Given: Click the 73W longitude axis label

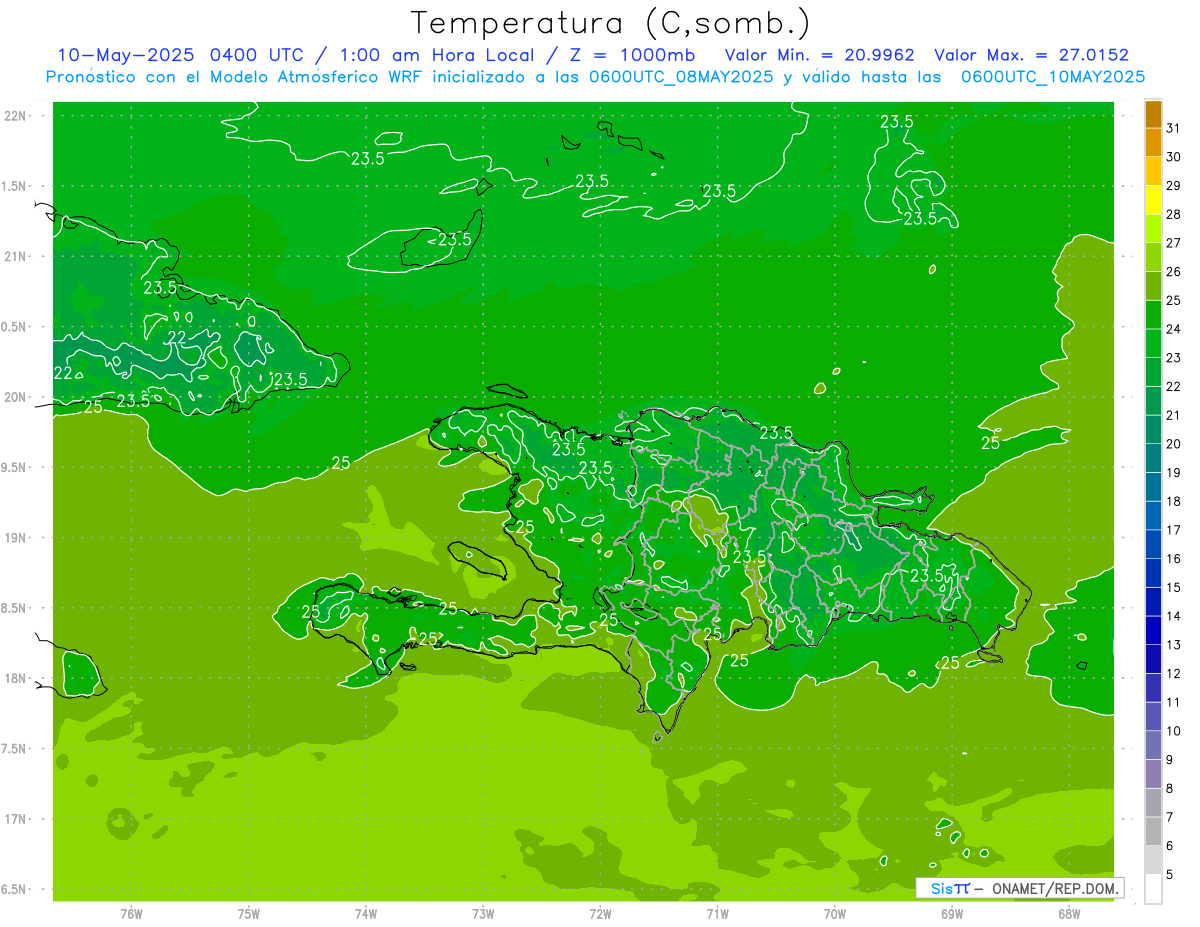Looking at the screenshot, I should coord(483,913).
